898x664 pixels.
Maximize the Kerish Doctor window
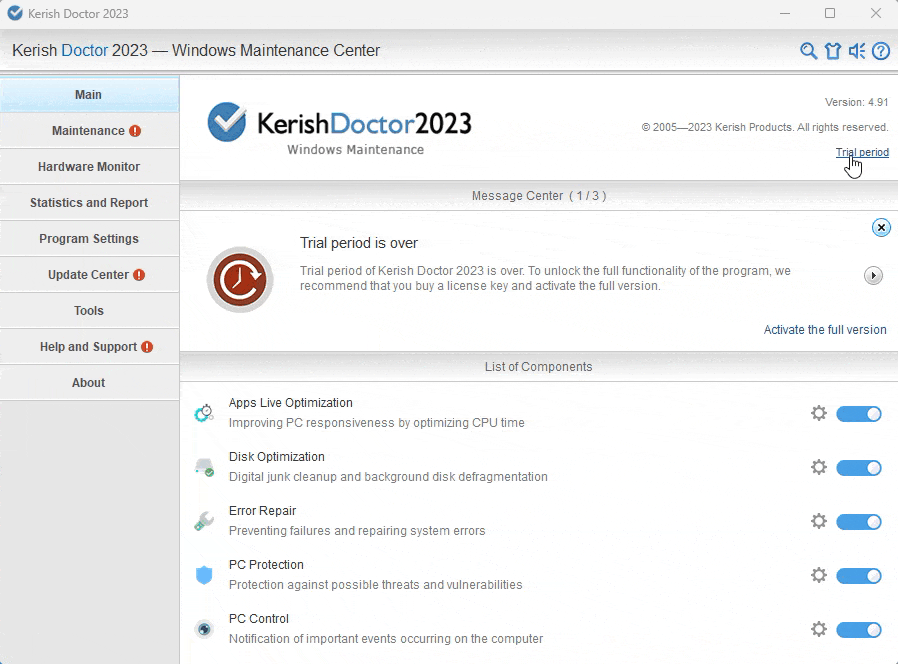[830, 13]
